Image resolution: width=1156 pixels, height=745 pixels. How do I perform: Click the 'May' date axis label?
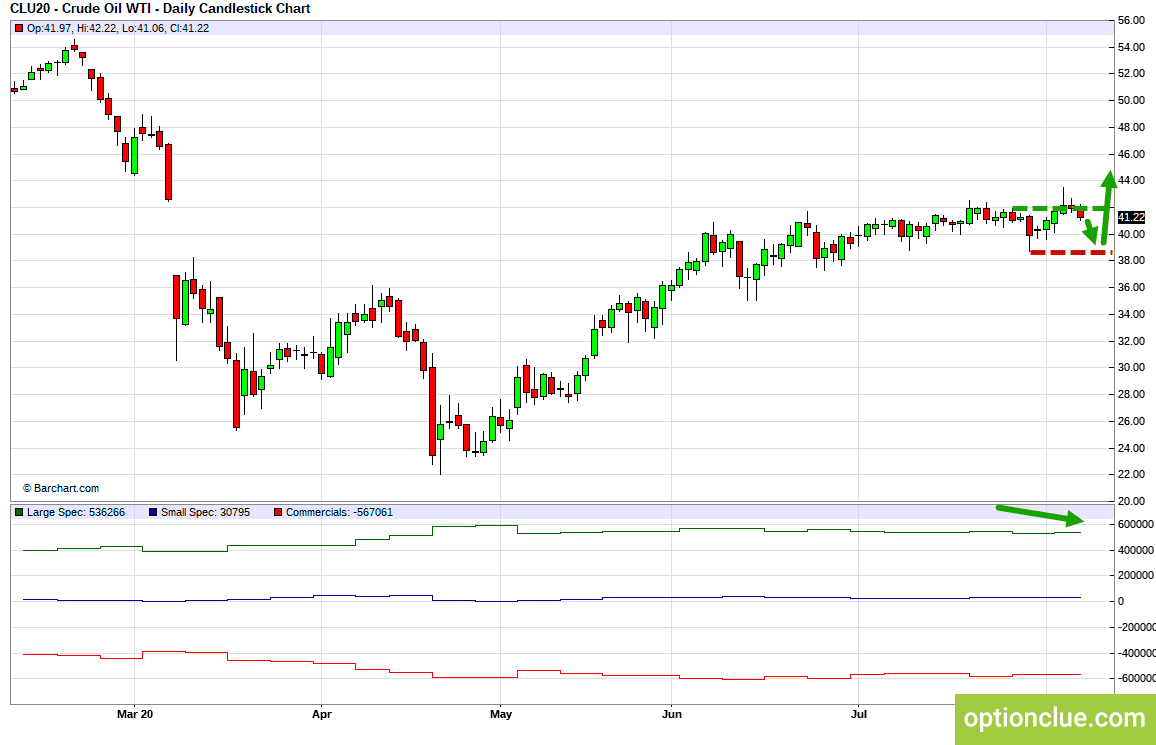click(501, 714)
